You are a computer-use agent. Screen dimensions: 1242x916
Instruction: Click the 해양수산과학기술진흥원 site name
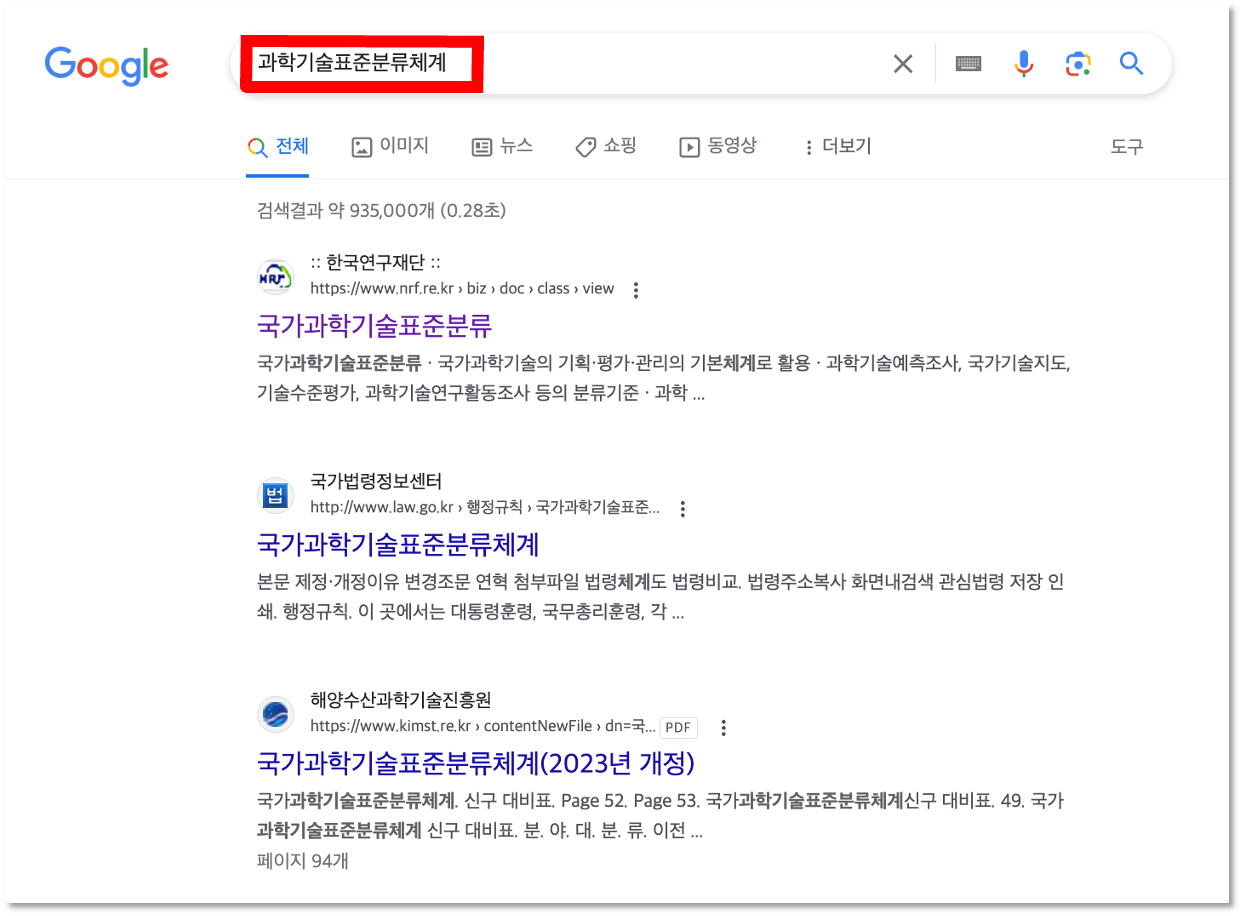point(401,701)
